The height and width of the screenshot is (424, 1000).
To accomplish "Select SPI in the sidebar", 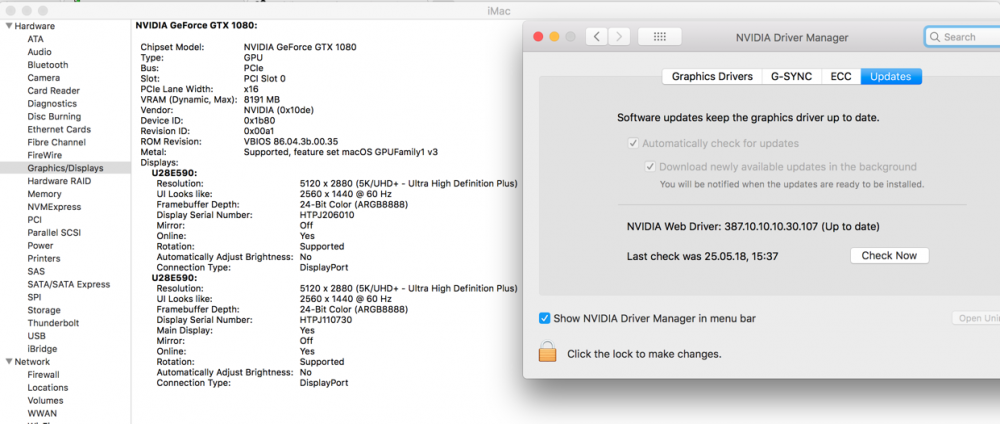I will (34, 297).
